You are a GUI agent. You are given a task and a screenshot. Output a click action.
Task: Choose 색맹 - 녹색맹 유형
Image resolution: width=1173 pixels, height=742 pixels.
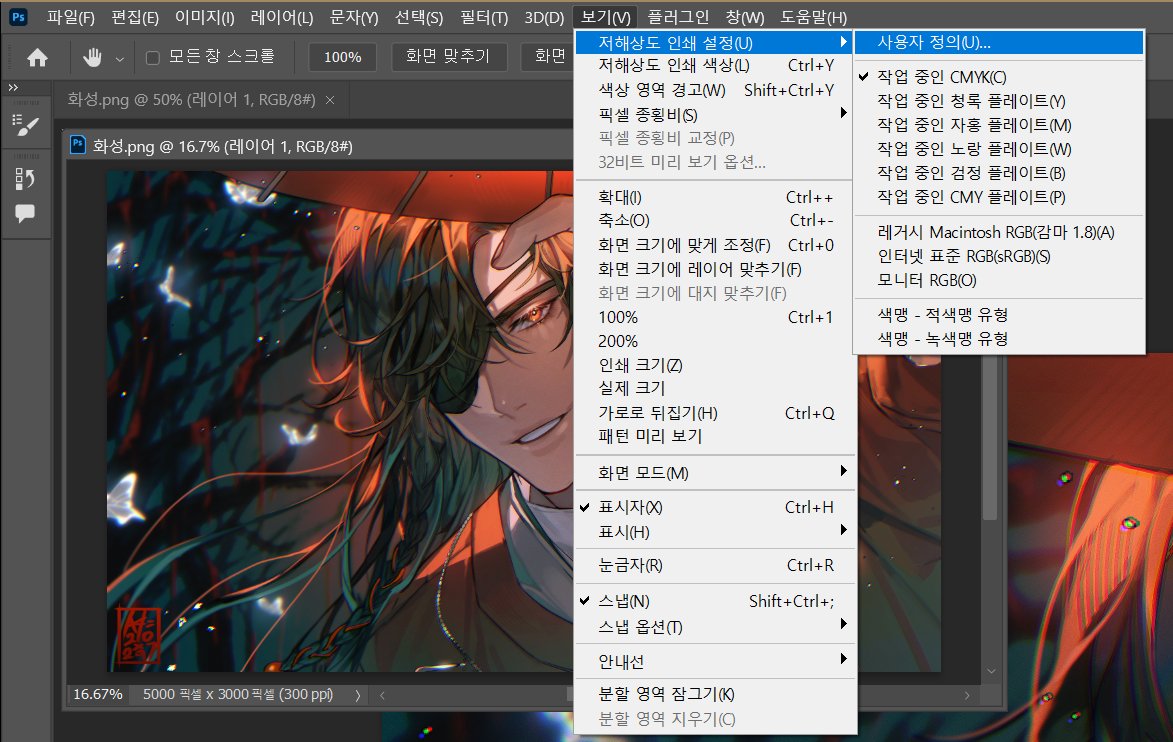point(999,338)
